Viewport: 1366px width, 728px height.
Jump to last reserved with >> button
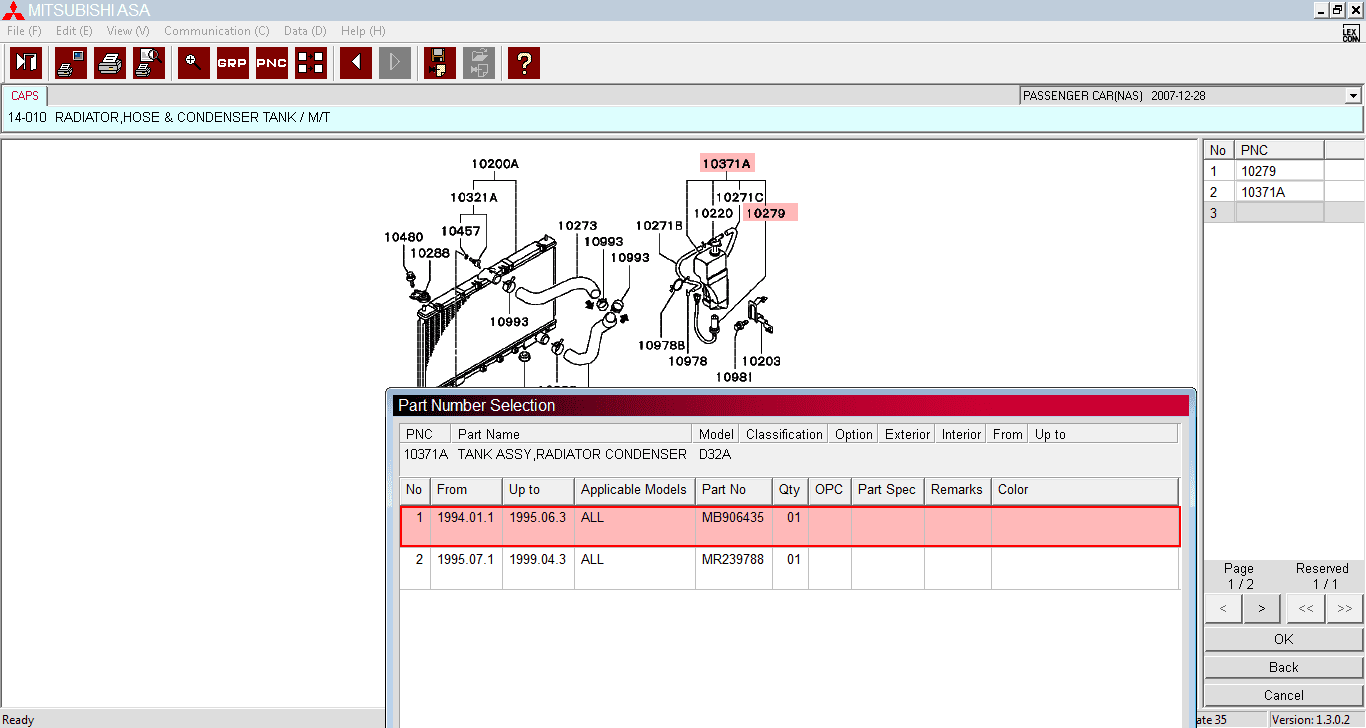click(1345, 608)
